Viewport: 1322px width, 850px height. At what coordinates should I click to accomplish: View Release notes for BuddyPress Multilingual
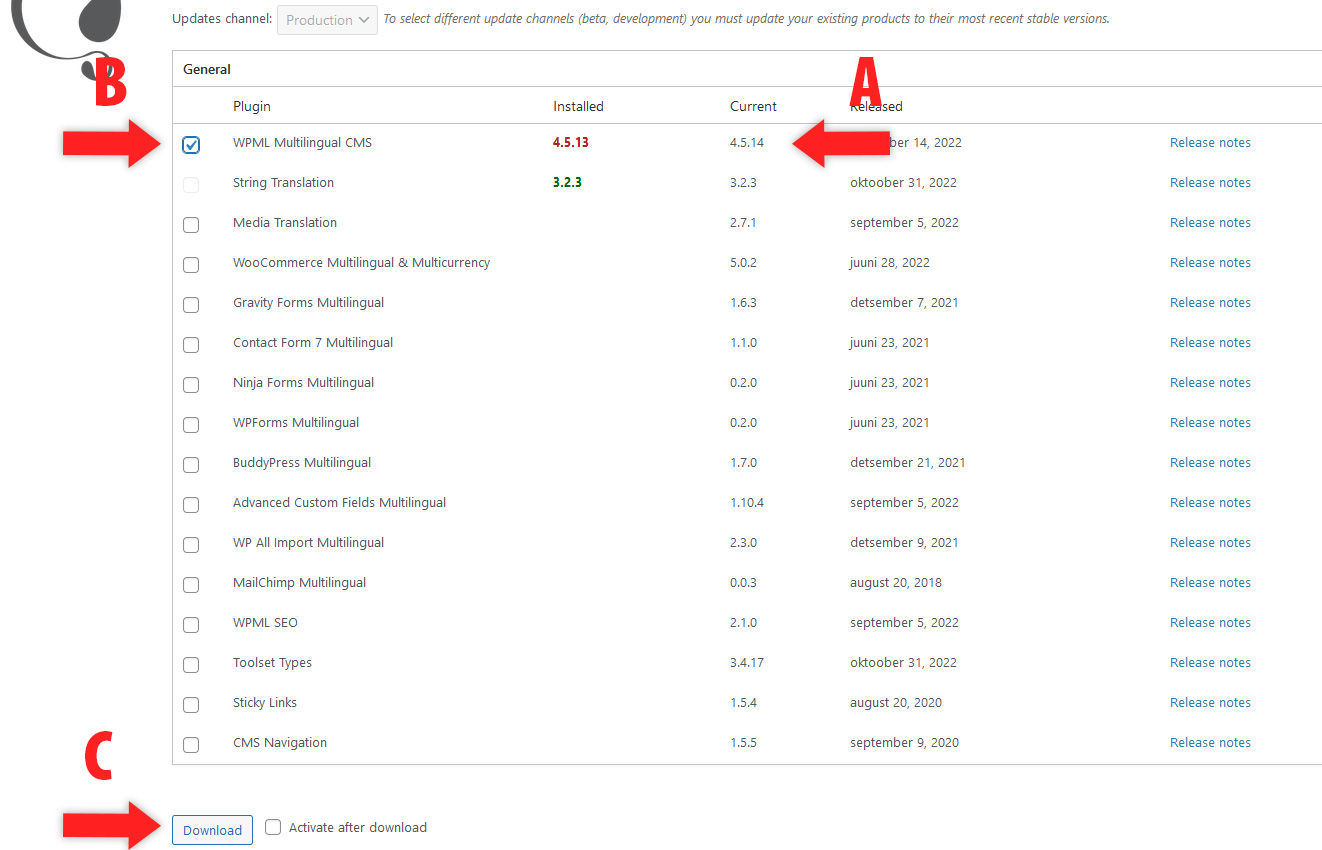tap(1210, 463)
